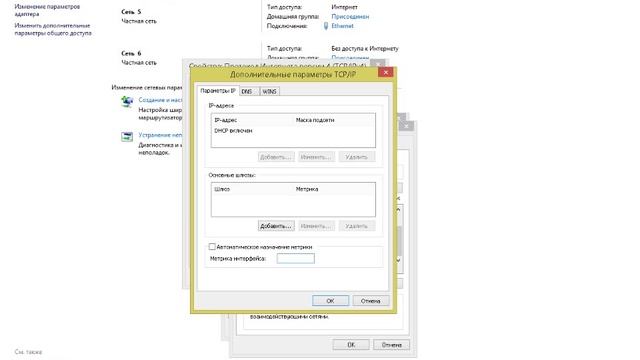Click Изменить under Основные шлюзы list
Image resolution: width=640 pixels, height=360 pixels.
point(316,226)
